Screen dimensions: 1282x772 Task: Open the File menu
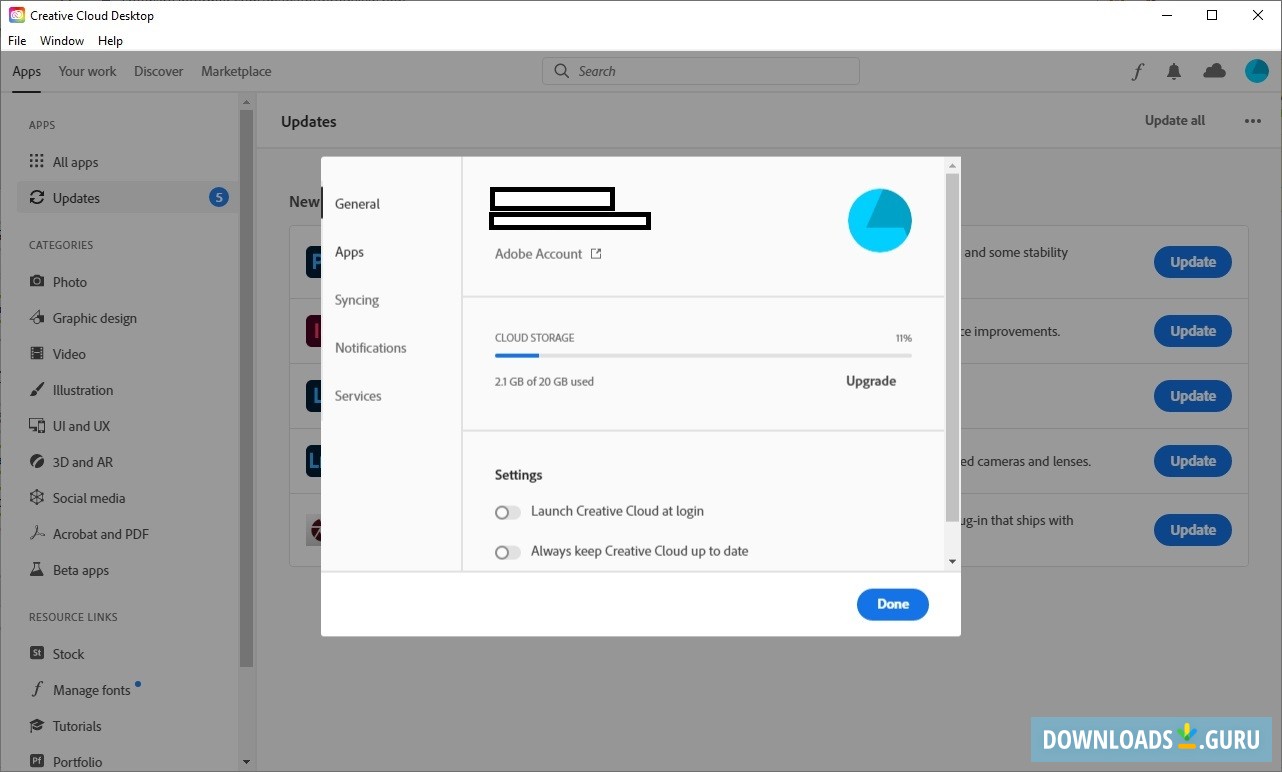pos(16,40)
